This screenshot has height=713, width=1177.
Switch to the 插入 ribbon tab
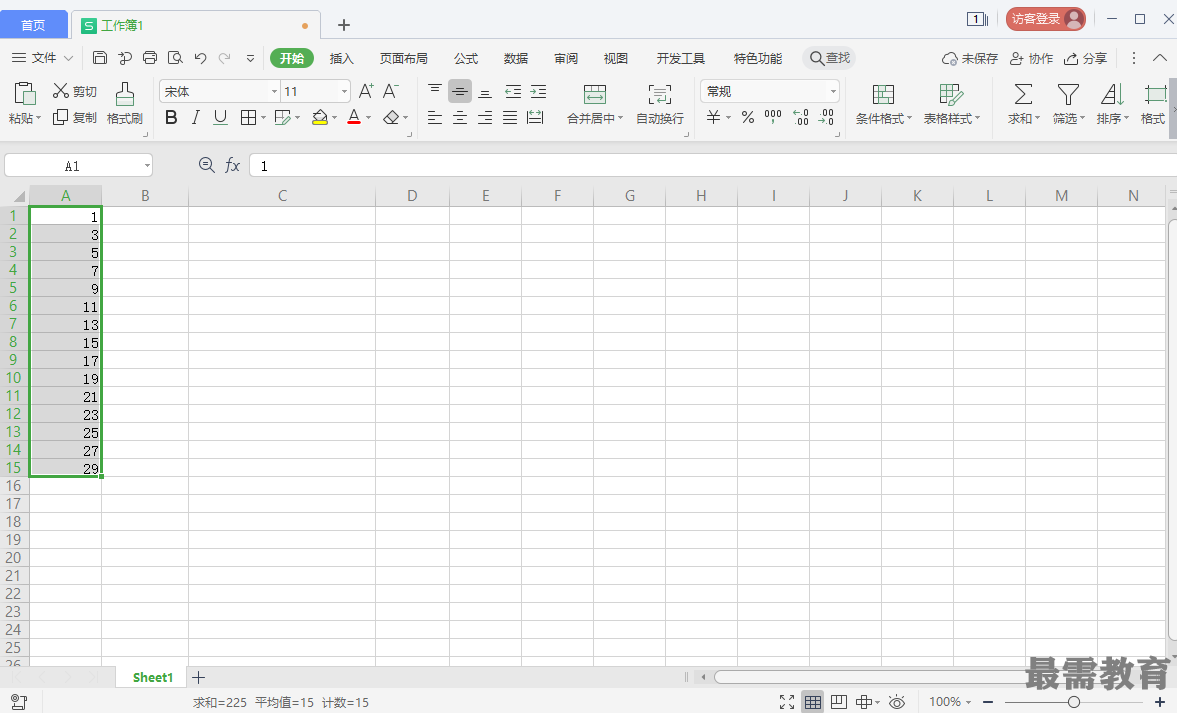(341, 58)
